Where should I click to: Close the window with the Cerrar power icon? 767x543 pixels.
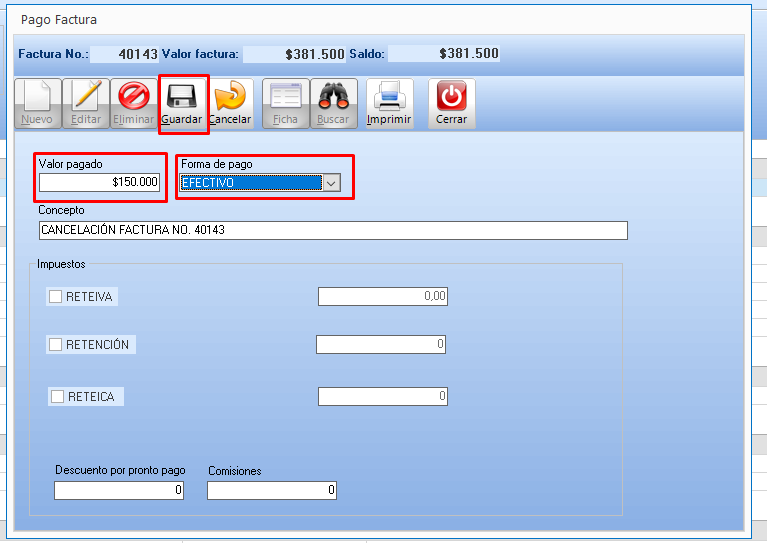[451, 97]
